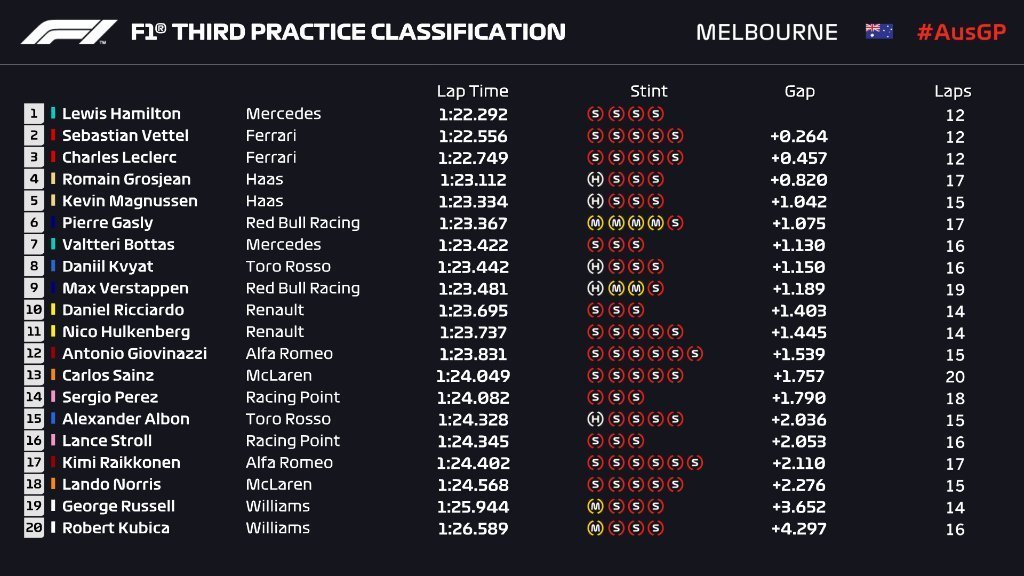
Task: Select the hard tyre icon in Daniil Kvyat's stint
Action: 595,267
